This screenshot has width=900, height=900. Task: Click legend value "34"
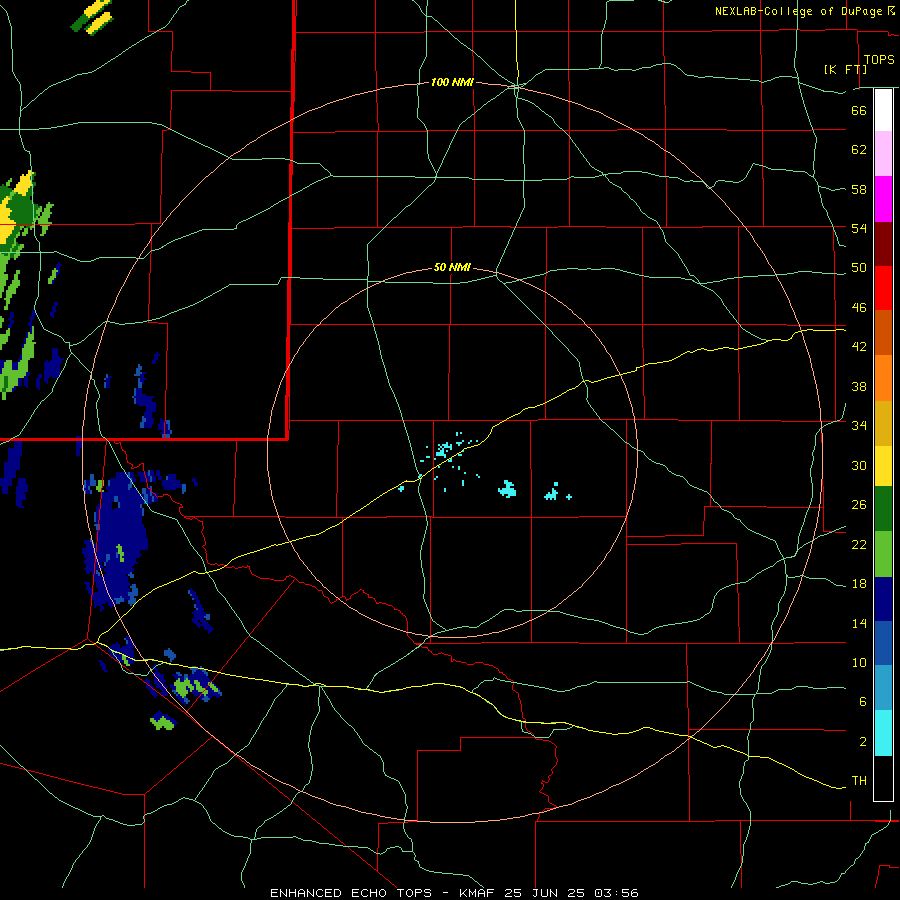pos(859,426)
